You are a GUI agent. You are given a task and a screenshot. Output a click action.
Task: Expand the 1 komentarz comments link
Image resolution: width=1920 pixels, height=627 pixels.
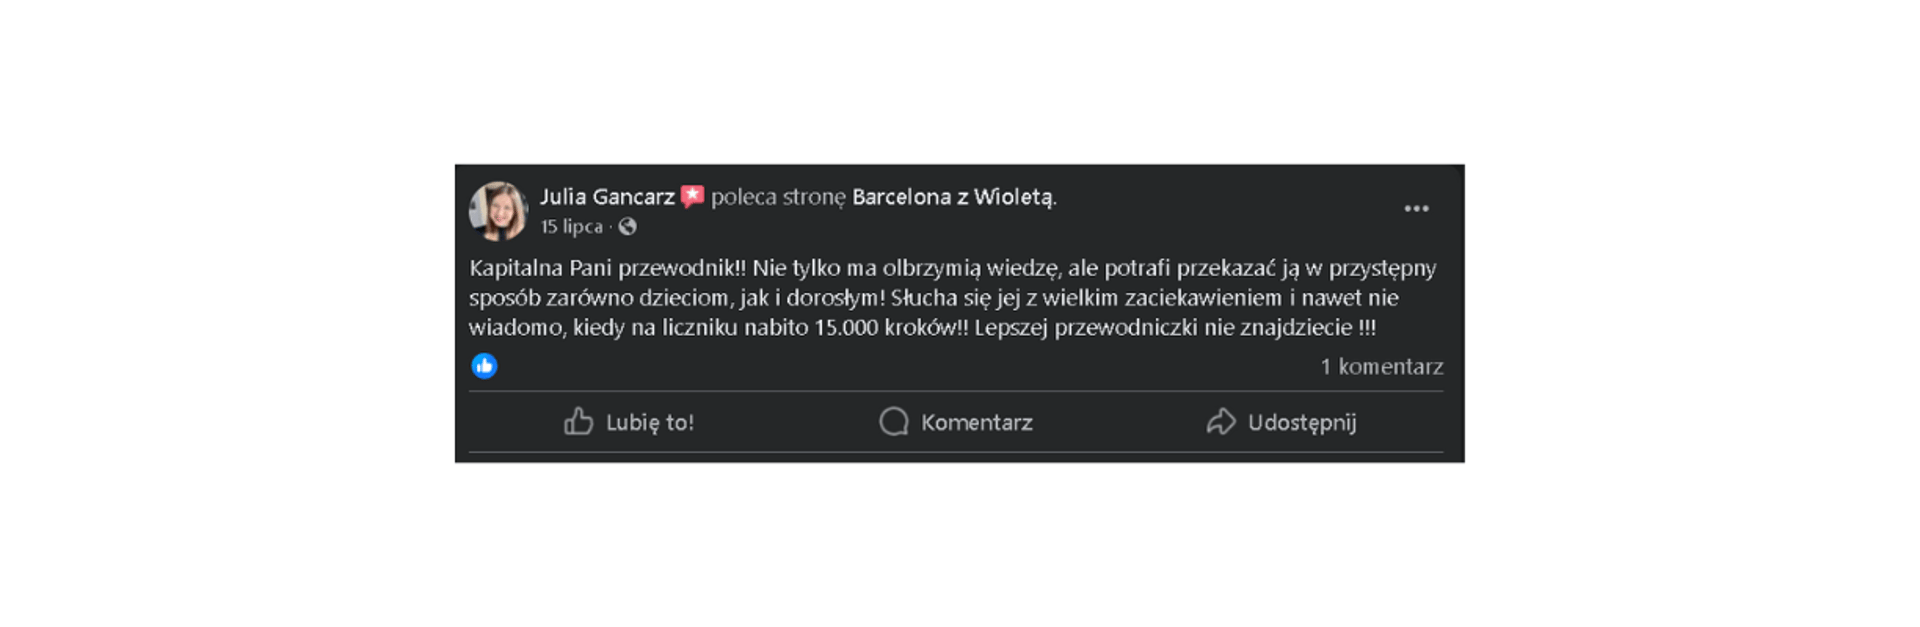coord(1381,367)
